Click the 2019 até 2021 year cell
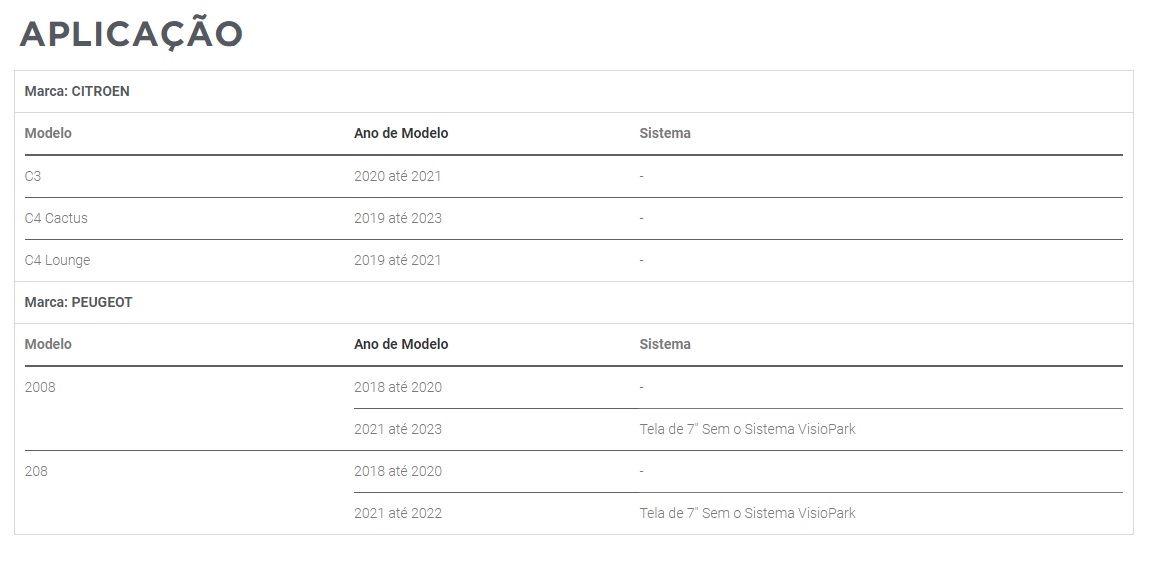Screen dimensions: 1176x565 [398, 260]
